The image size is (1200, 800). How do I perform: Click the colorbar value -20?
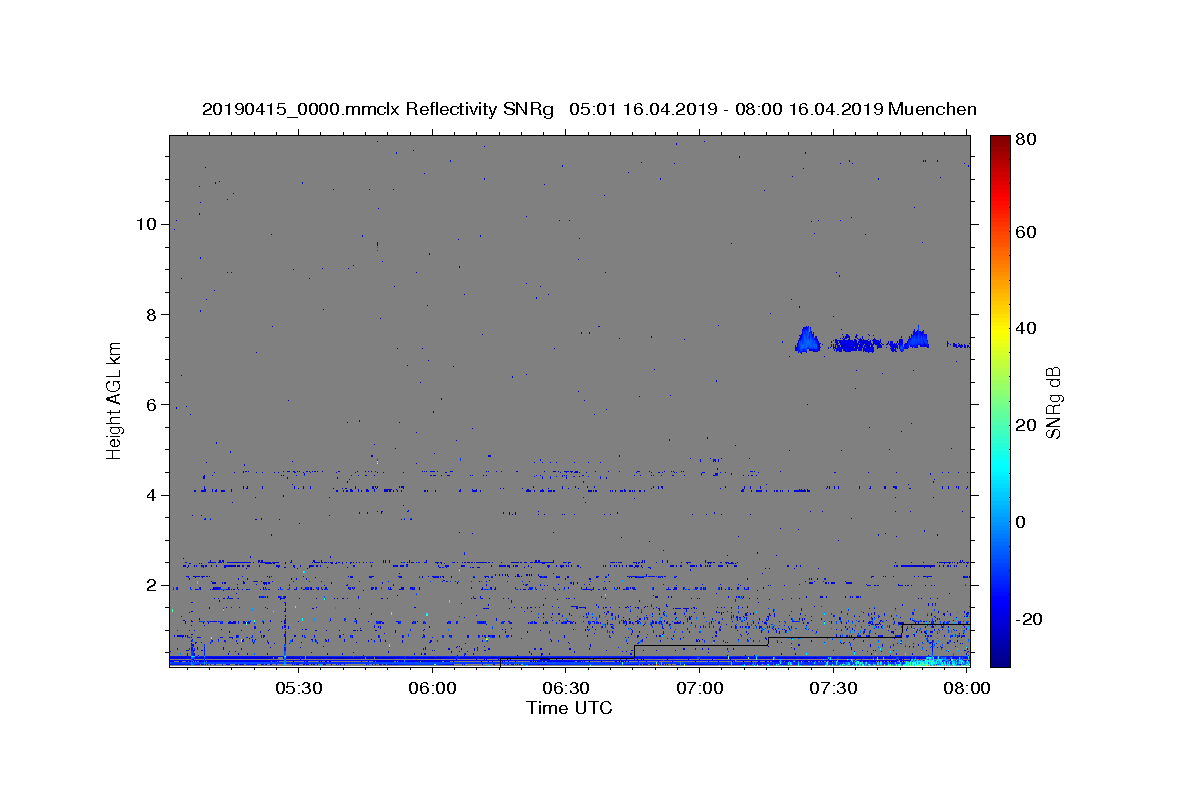click(1028, 619)
